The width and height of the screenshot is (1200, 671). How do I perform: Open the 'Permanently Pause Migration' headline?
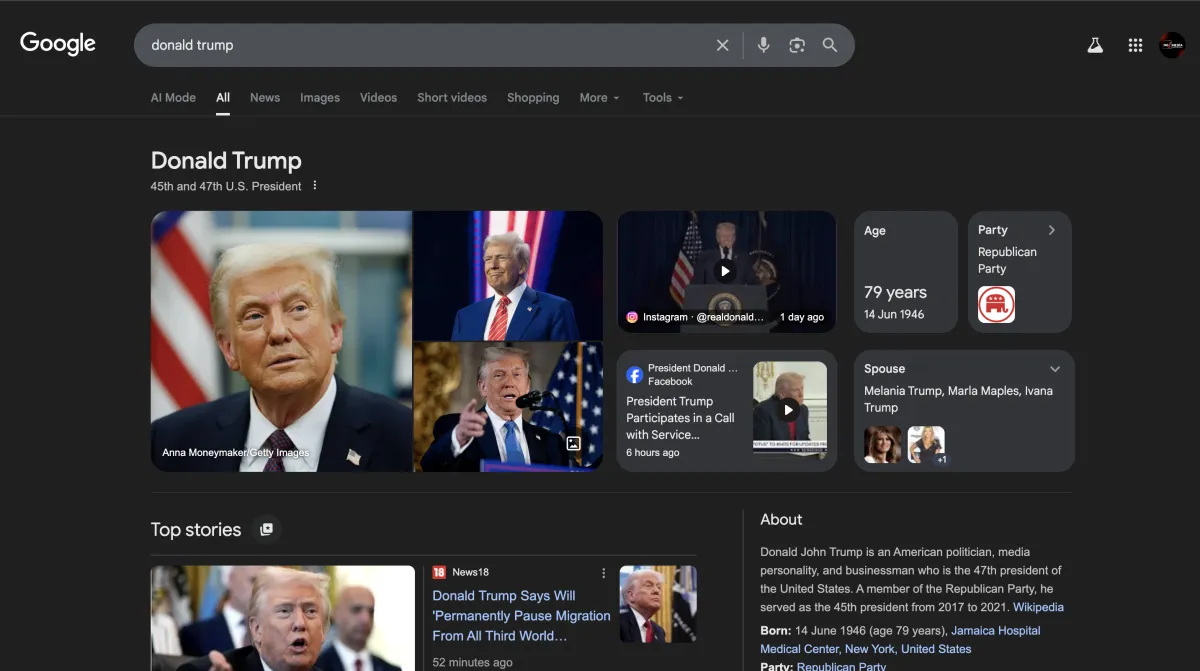(x=521, y=615)
